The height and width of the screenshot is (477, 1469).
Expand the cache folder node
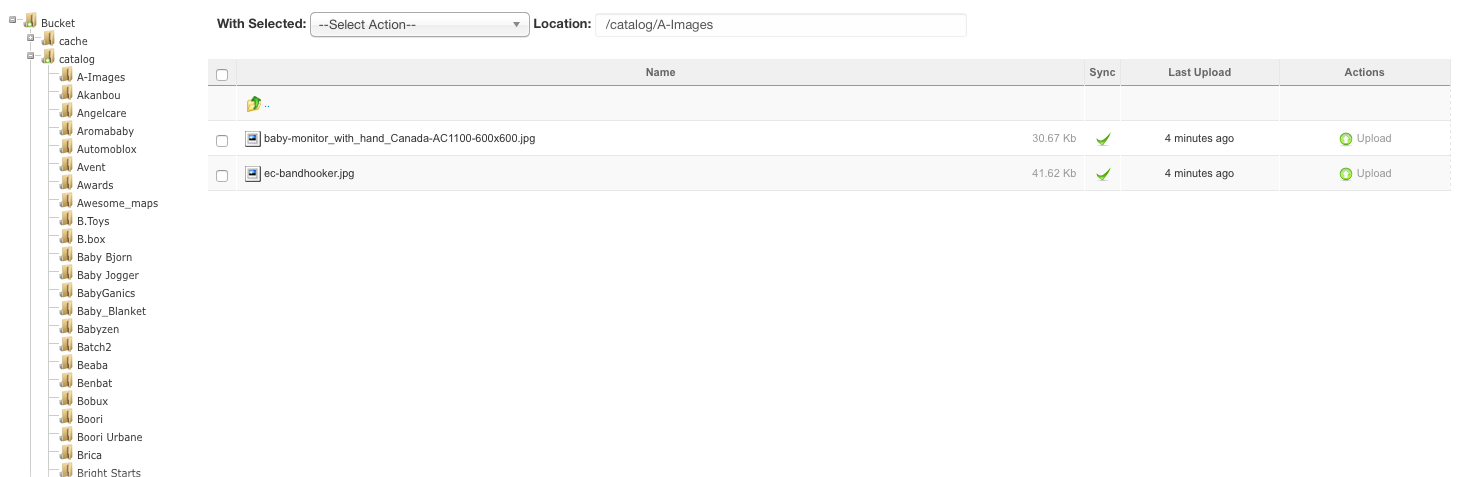coord(31,38)
